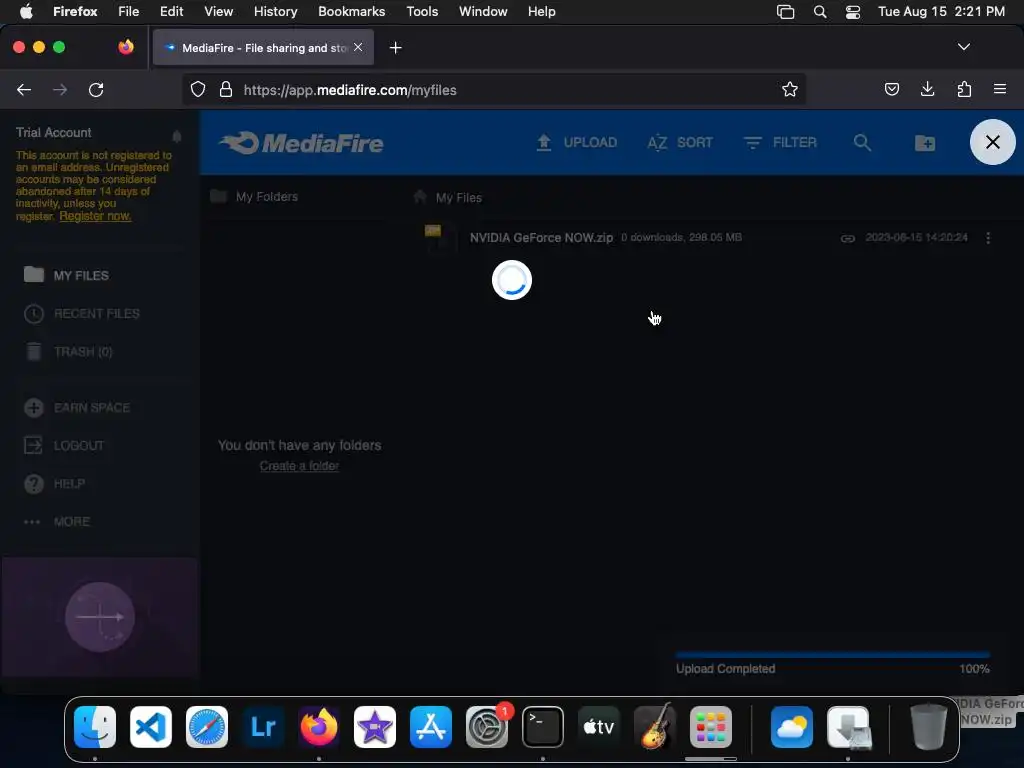The image size is (1024, 768).
Task: Click the Create a folder link
Action: pos(299,466)
